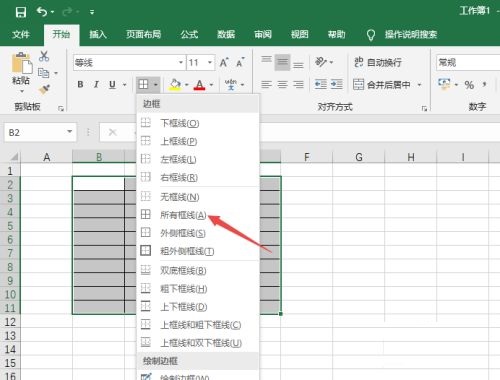Click the 常规 number format box
Image resolution: width=500 pixels, height=380 pixels.
[468, 62]
